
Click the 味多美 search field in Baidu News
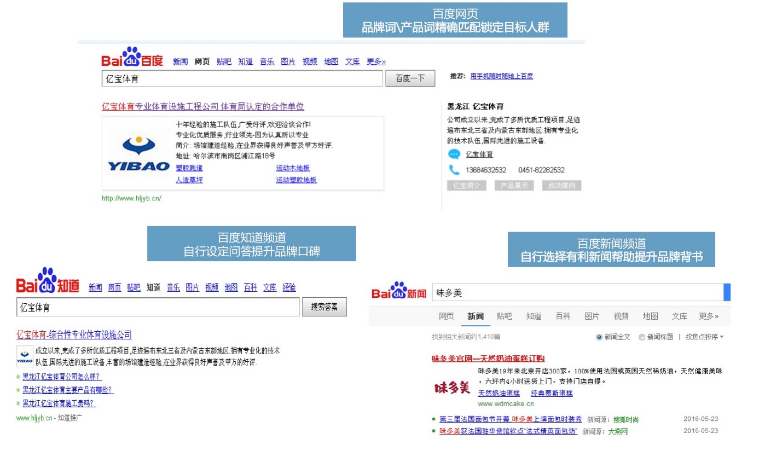(x=575, y=292)
